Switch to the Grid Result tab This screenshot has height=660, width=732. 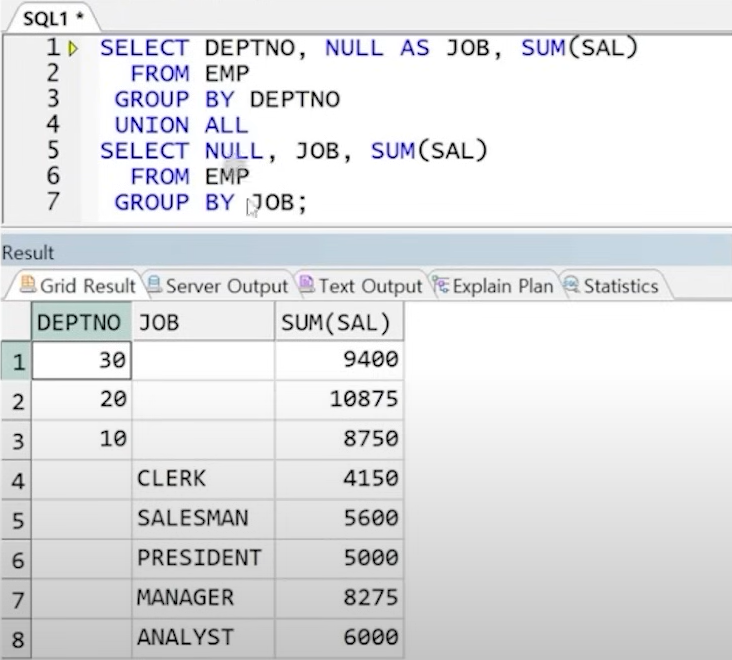pyautogui.click(x=77, y=286)
